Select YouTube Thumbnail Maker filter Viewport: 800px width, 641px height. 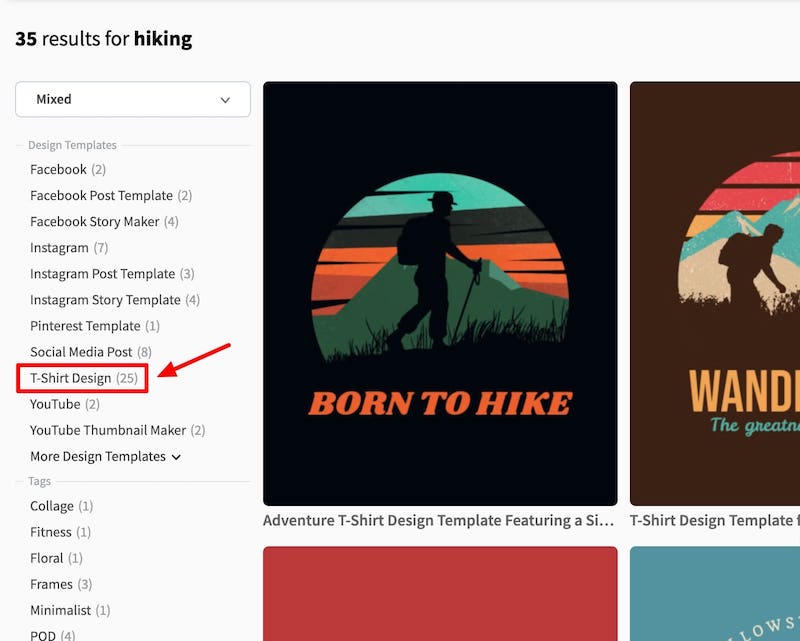click(108, 431)
